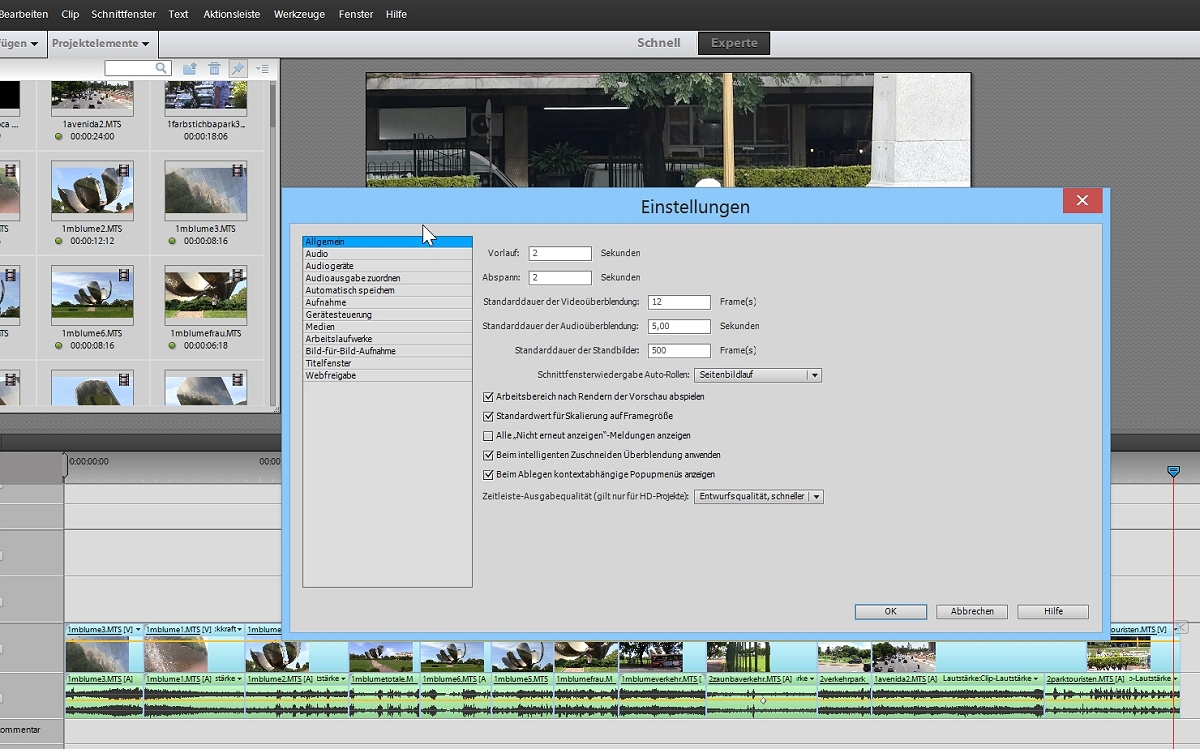Click the filmstrip icon on 1mblume2.MTS thumbnail
The width and height of the screenshot is (1200, 749).
pyautogui.click(x=124, y=170)
